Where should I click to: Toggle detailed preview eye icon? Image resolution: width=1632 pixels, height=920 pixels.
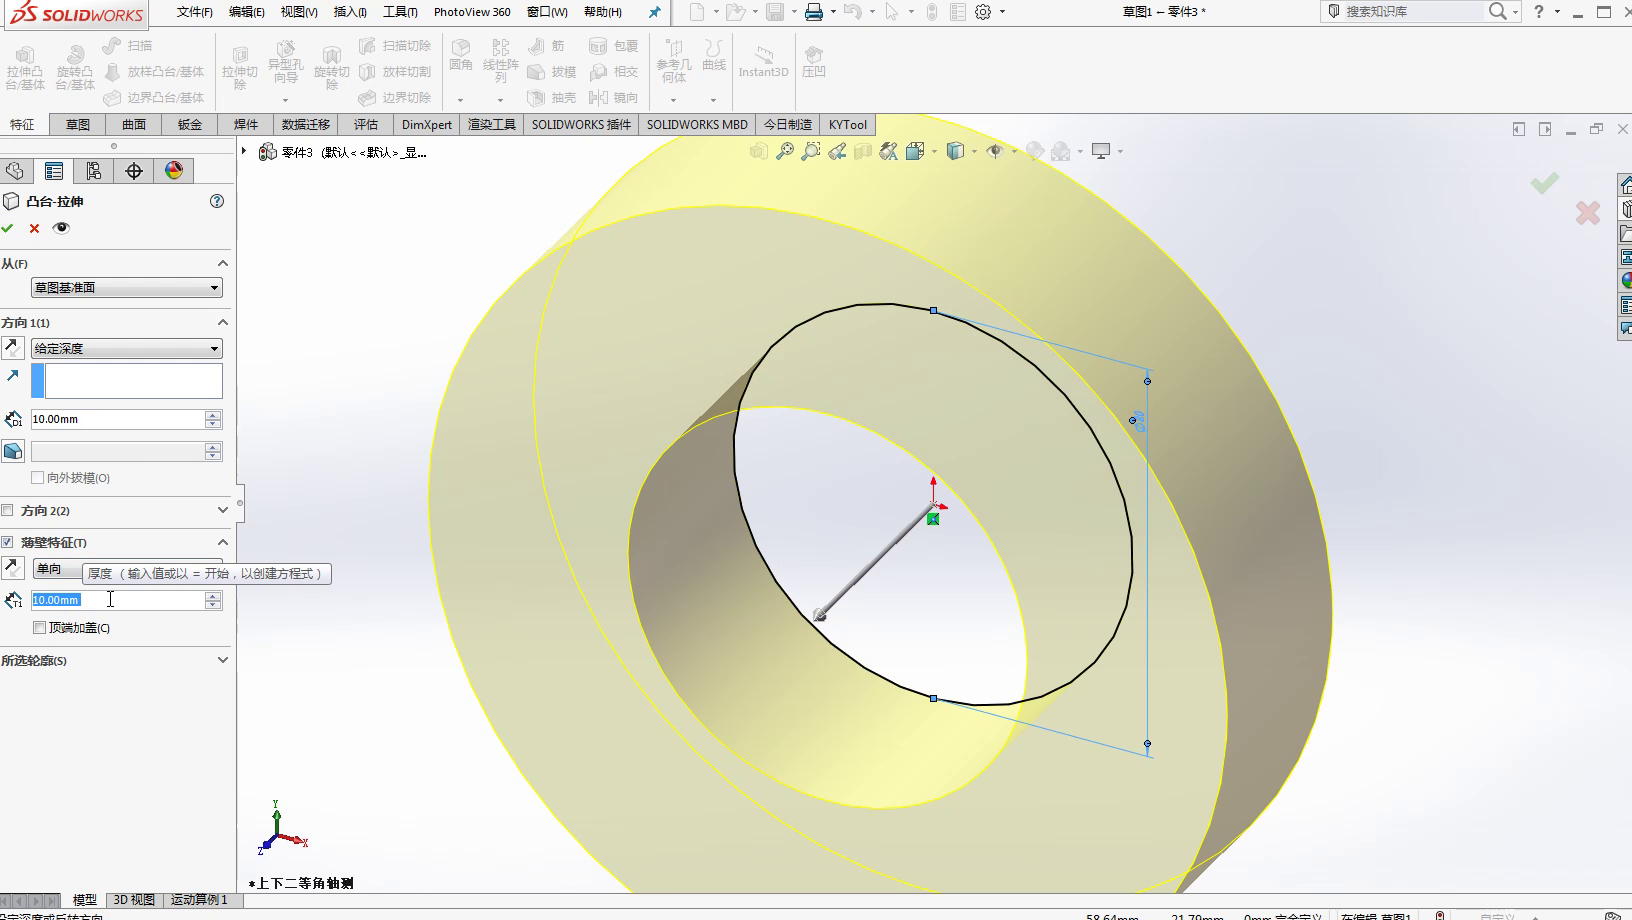pos(61,228)
